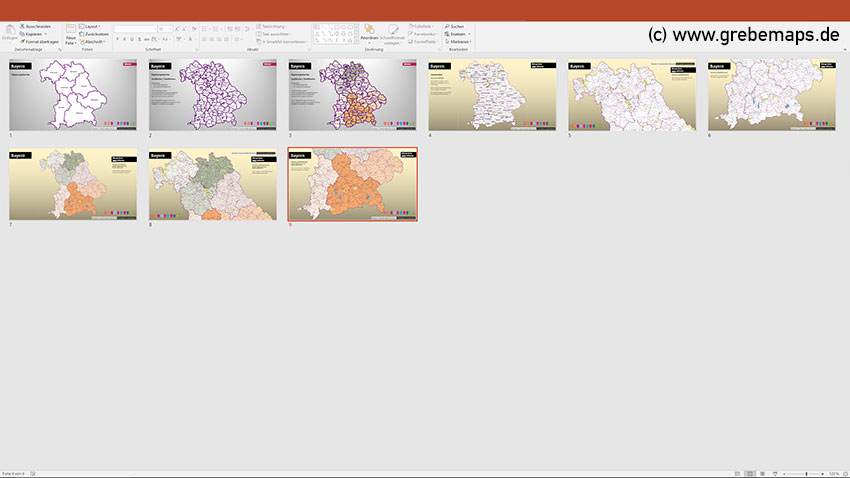850x478 pixels.
Task: Select slide 7 thumbnail
Action: (73, 185)
